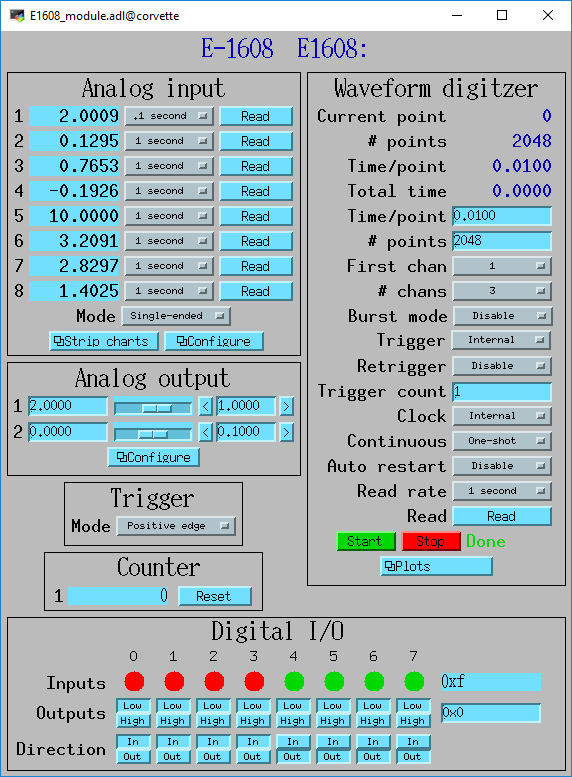Click Analog output 2 step size field
The image size is (572, 777).
coord(246,432)
